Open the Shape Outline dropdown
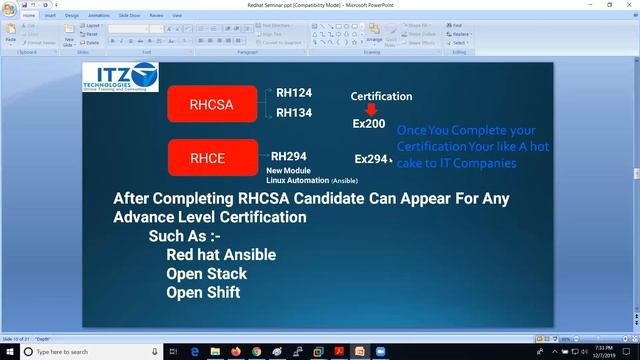This screenshot has height=360, width=640. [419, 34]
